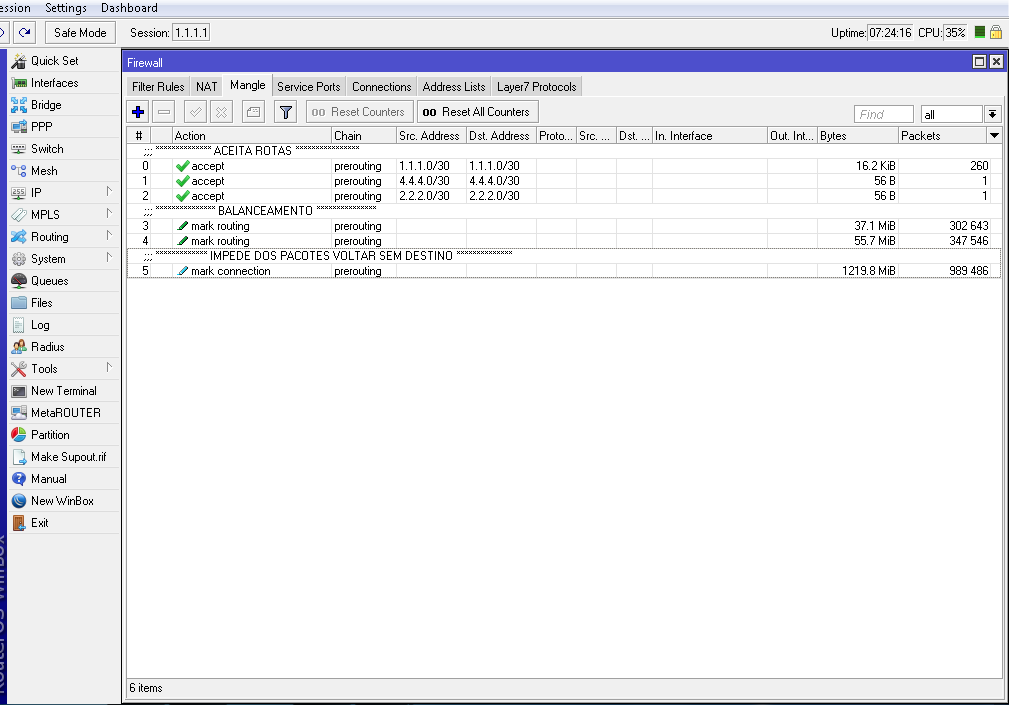Select mark routing rule number 3

pos(564,226)
